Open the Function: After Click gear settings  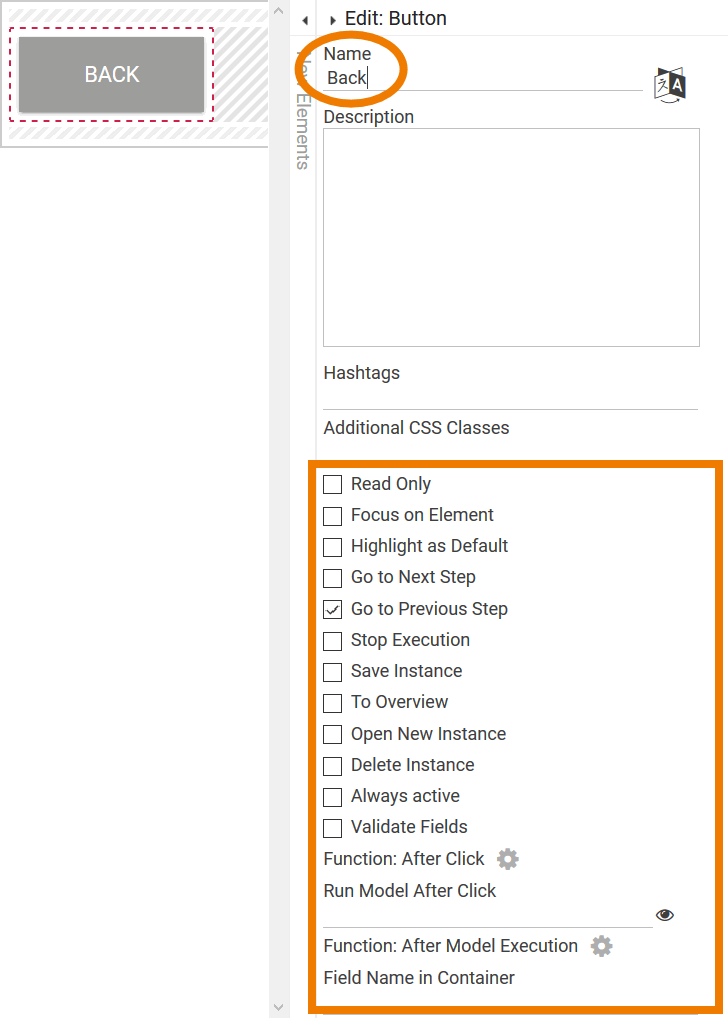(507, 859)
